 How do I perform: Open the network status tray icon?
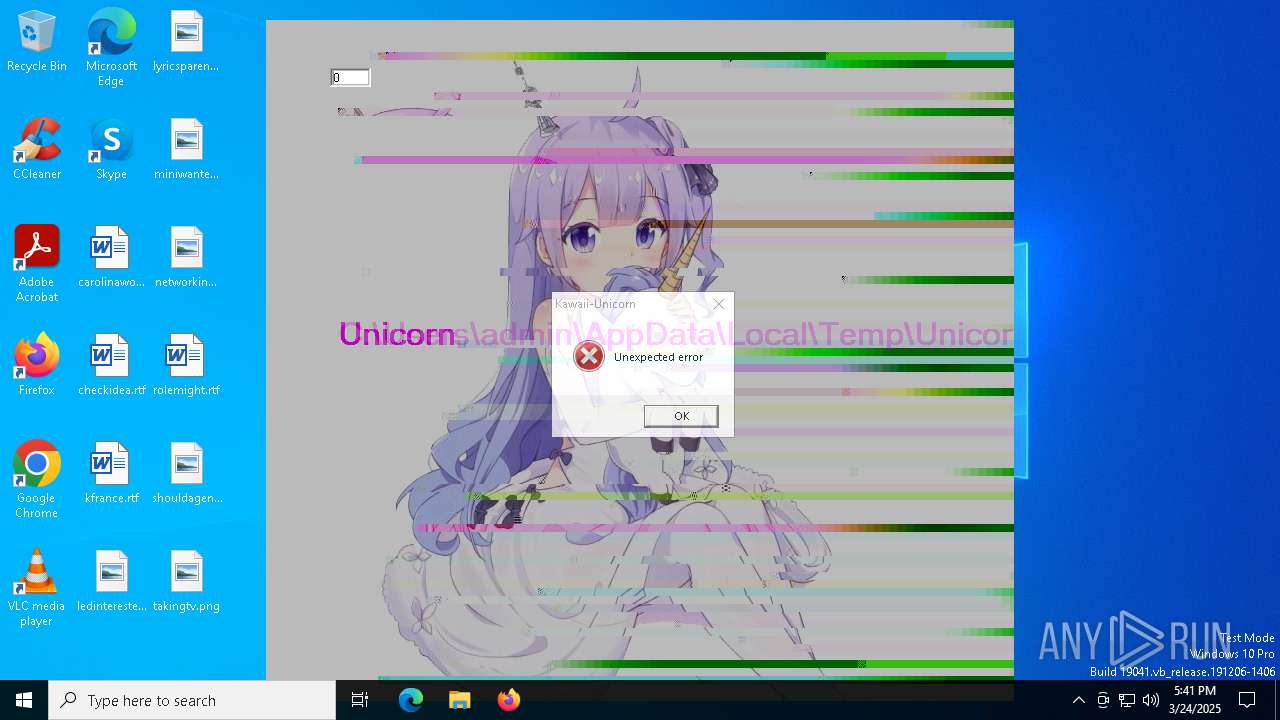point(1127,700)
